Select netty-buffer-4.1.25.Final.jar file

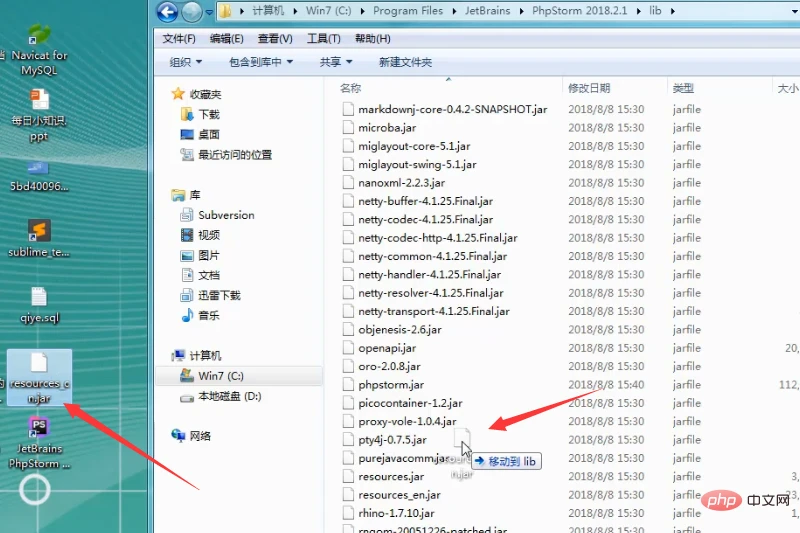418,201
